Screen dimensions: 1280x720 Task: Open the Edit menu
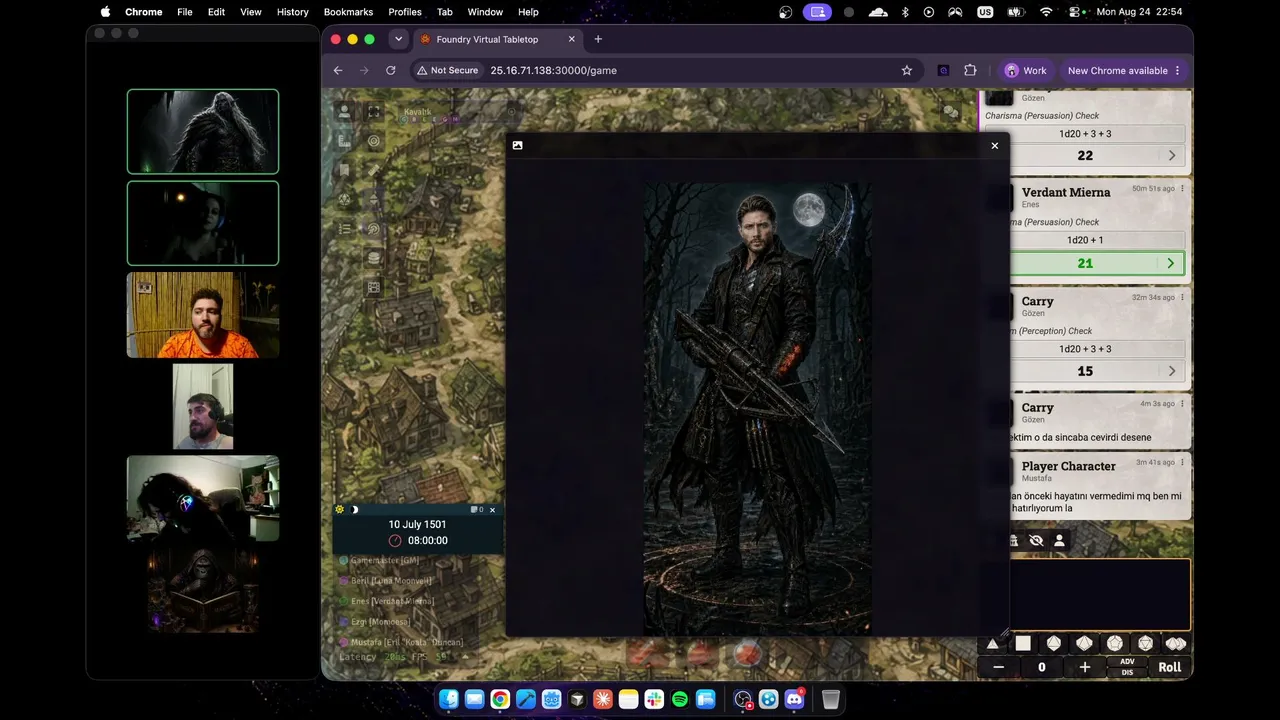216,12
